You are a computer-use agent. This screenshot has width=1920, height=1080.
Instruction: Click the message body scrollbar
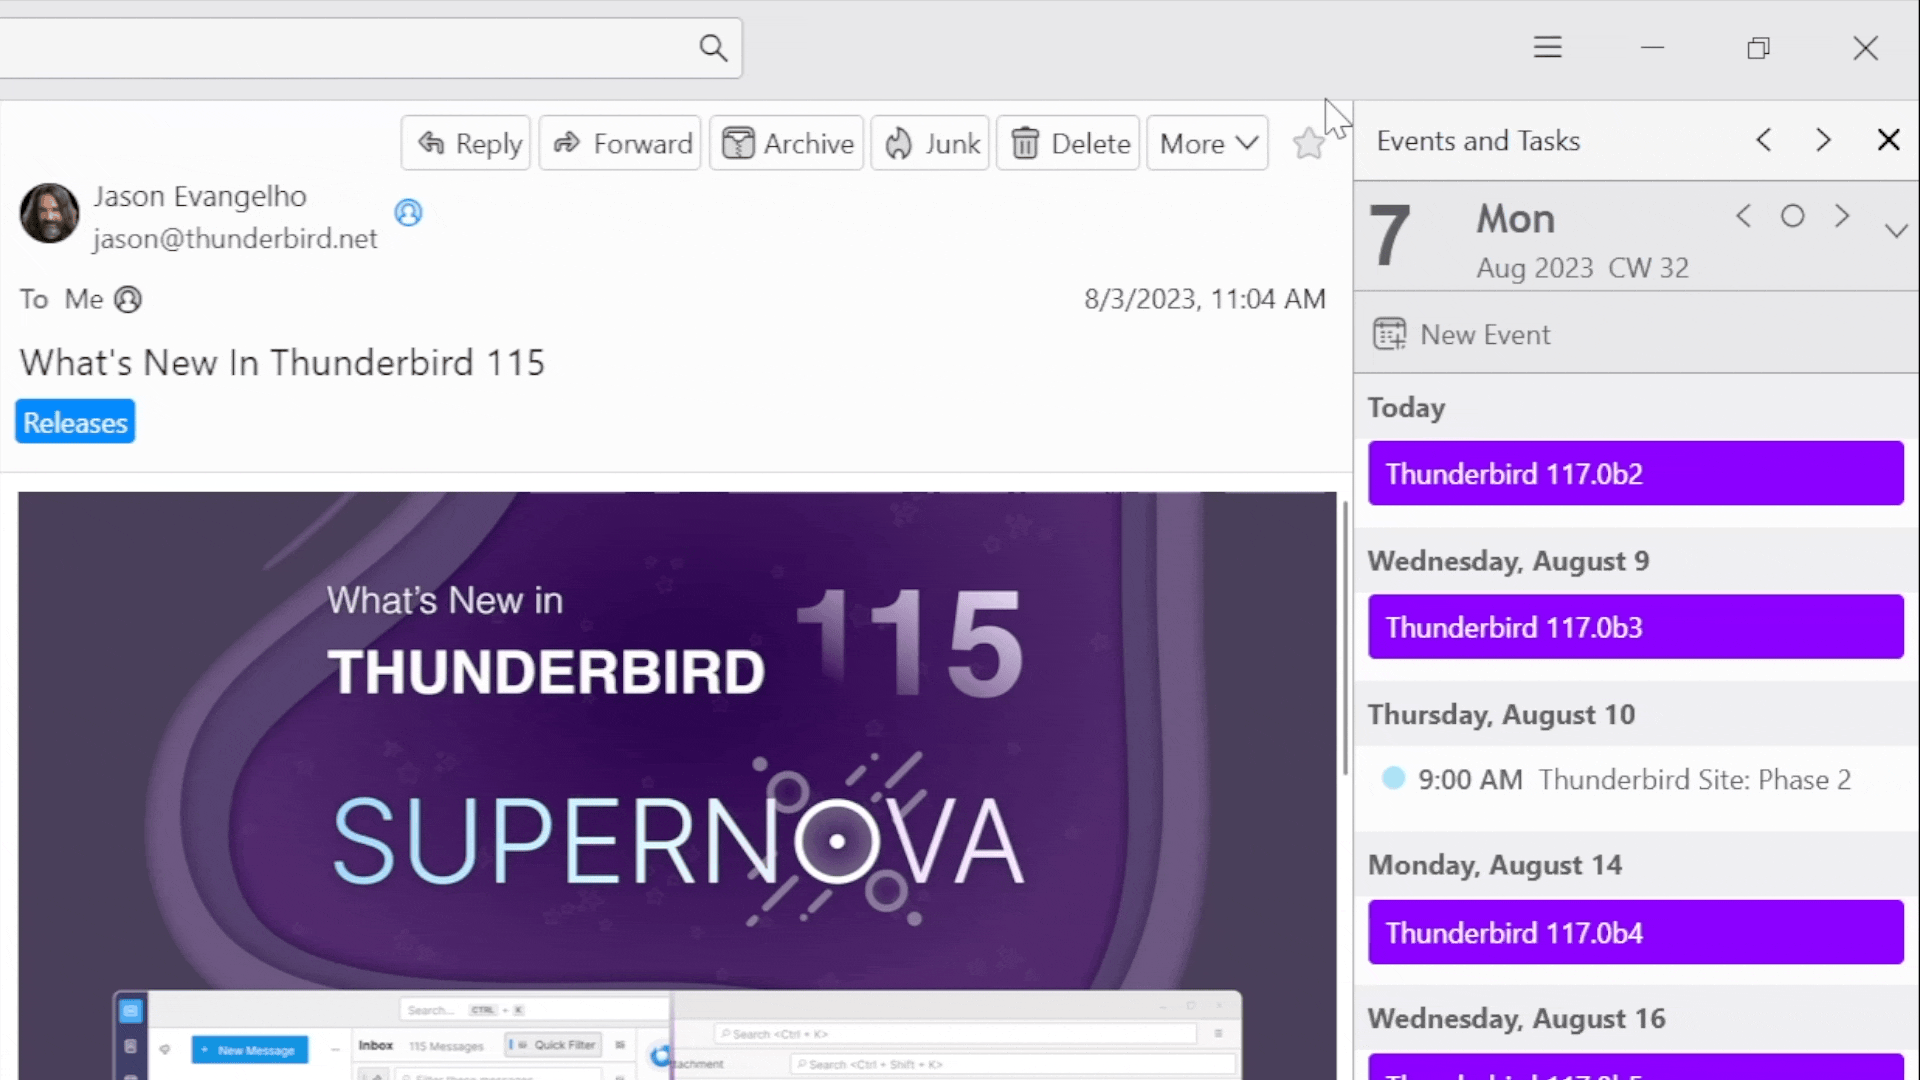1345,638
